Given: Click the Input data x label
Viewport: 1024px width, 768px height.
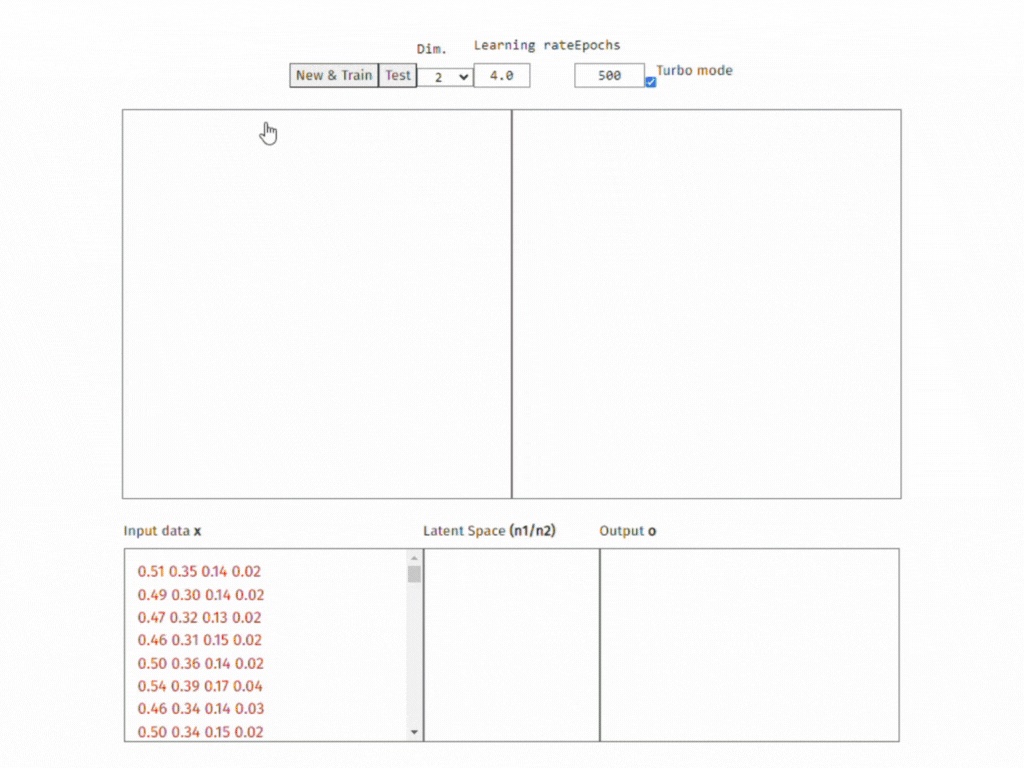Looking at the screenshot, I should [163, 531].
